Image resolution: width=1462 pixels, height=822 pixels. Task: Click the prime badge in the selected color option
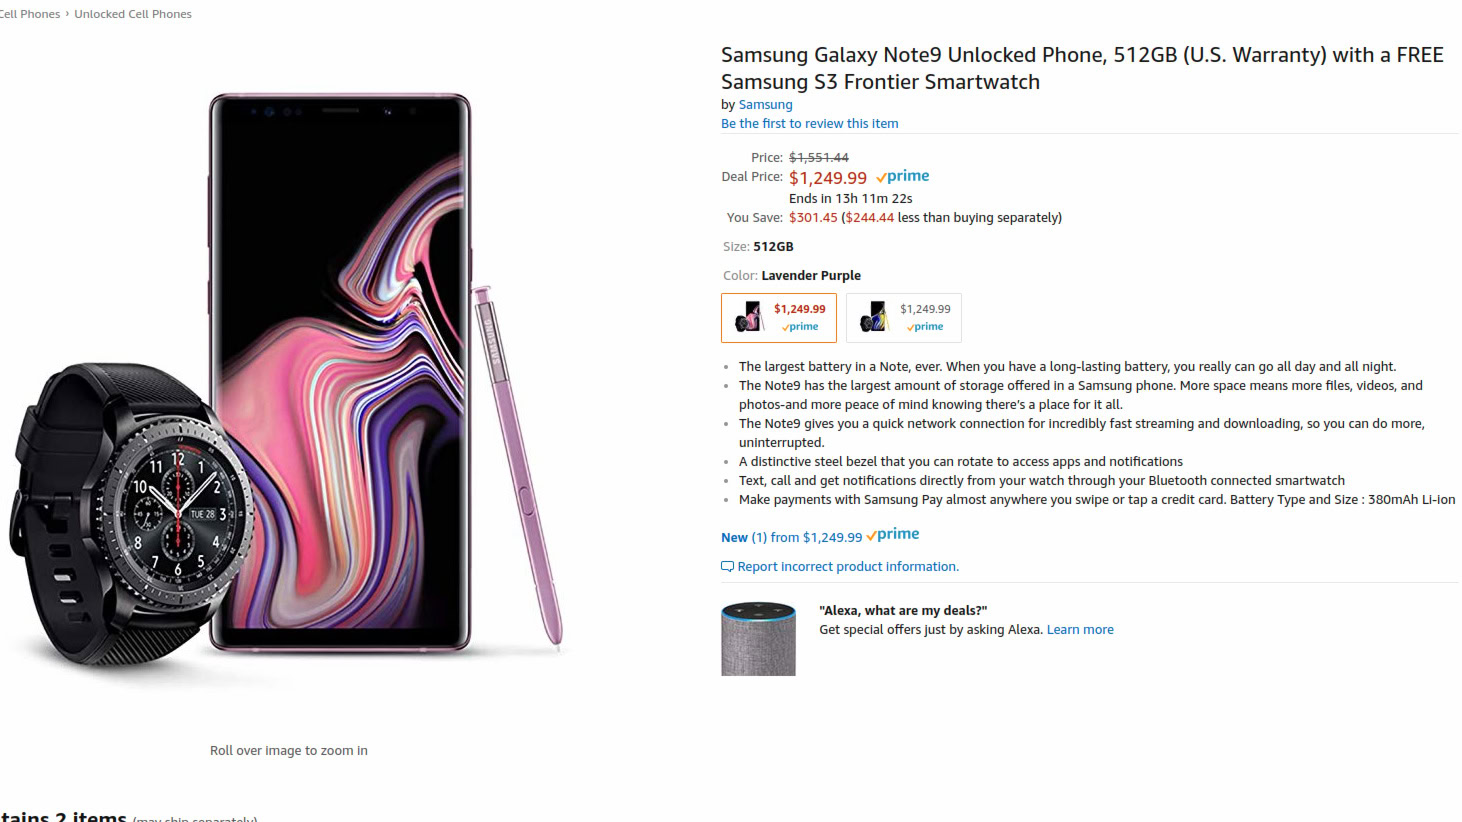point(800,327)
